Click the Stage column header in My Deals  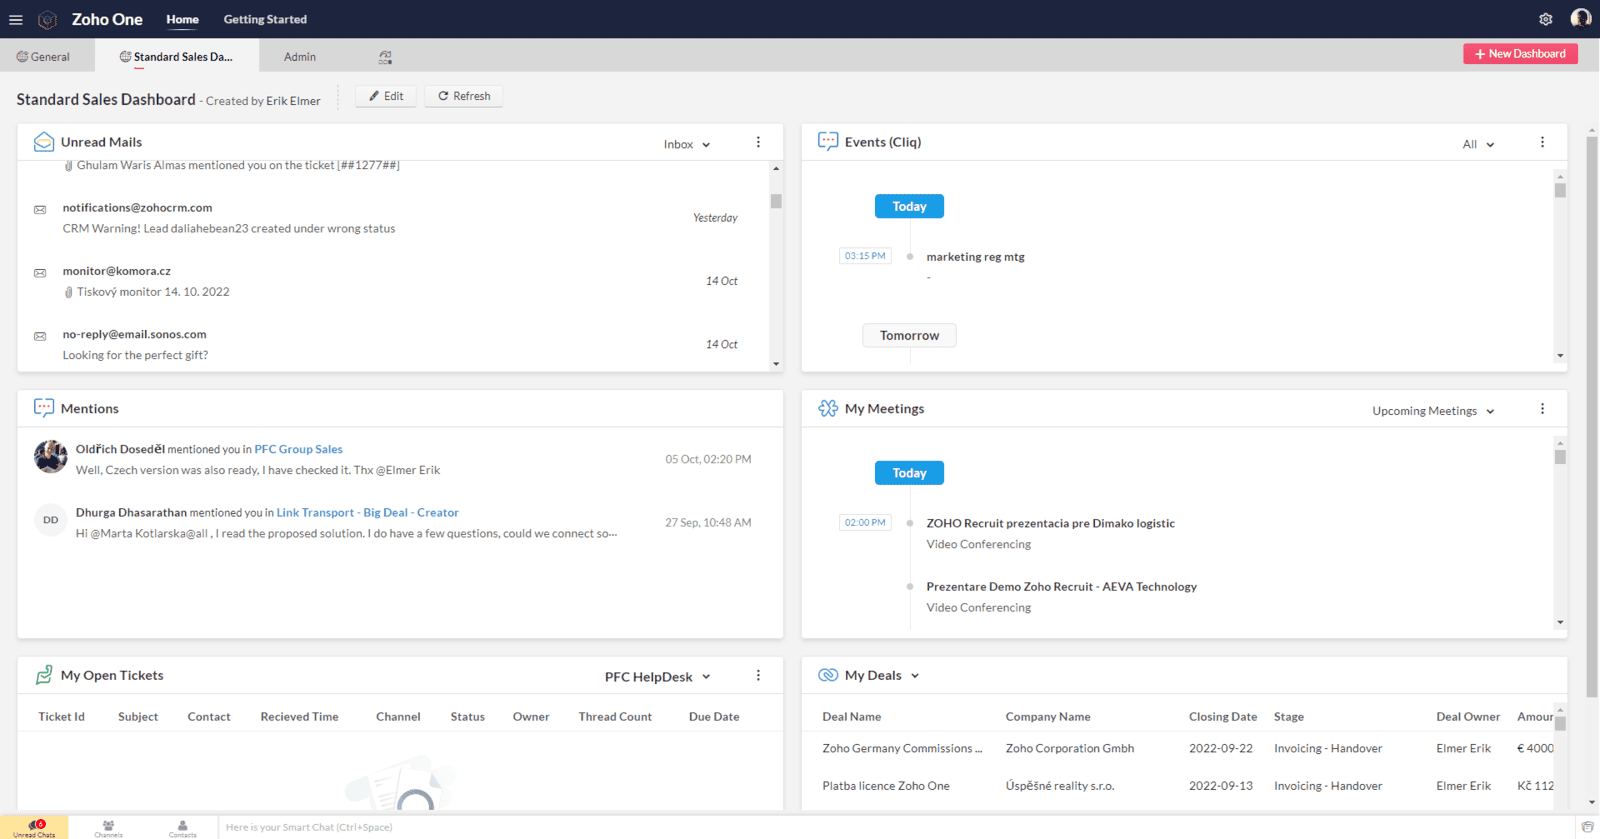pos(1288,717)
